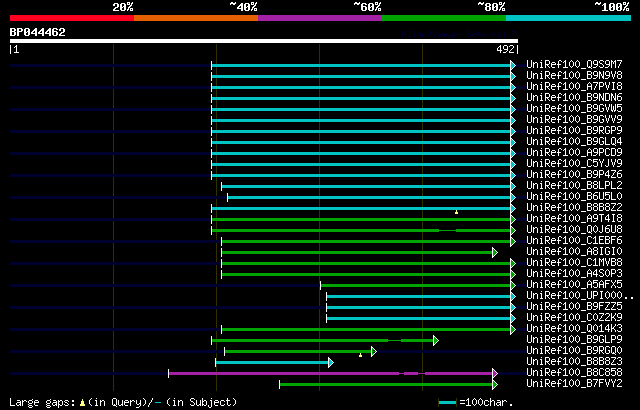The height and width of the screenshot is (410, 640).
Task: Click UniRef100_B9NDN6 subject name
Action: point(574,98)
